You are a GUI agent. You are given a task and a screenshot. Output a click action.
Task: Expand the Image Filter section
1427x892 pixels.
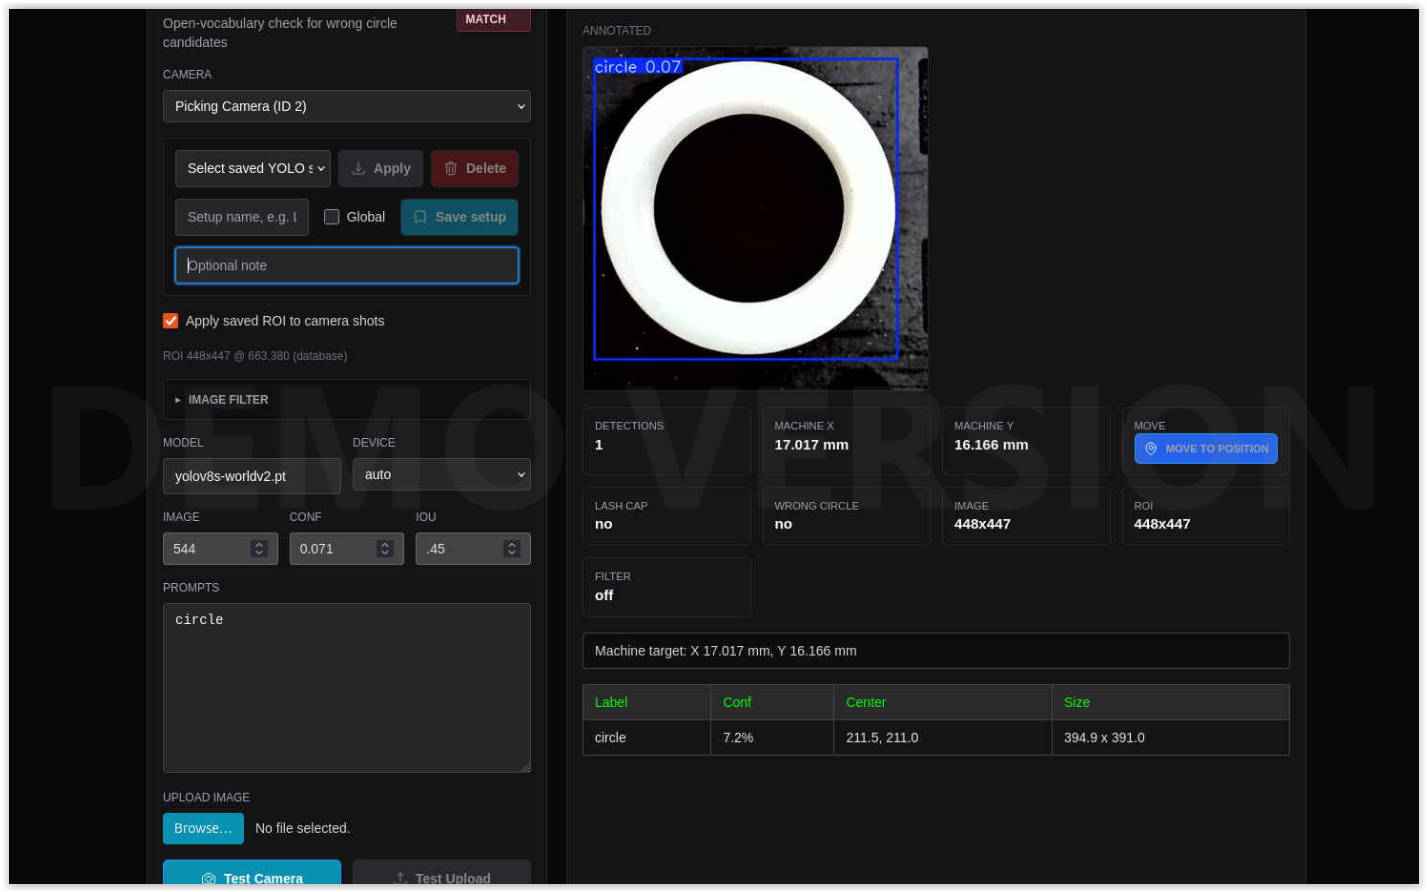(346, 399)
